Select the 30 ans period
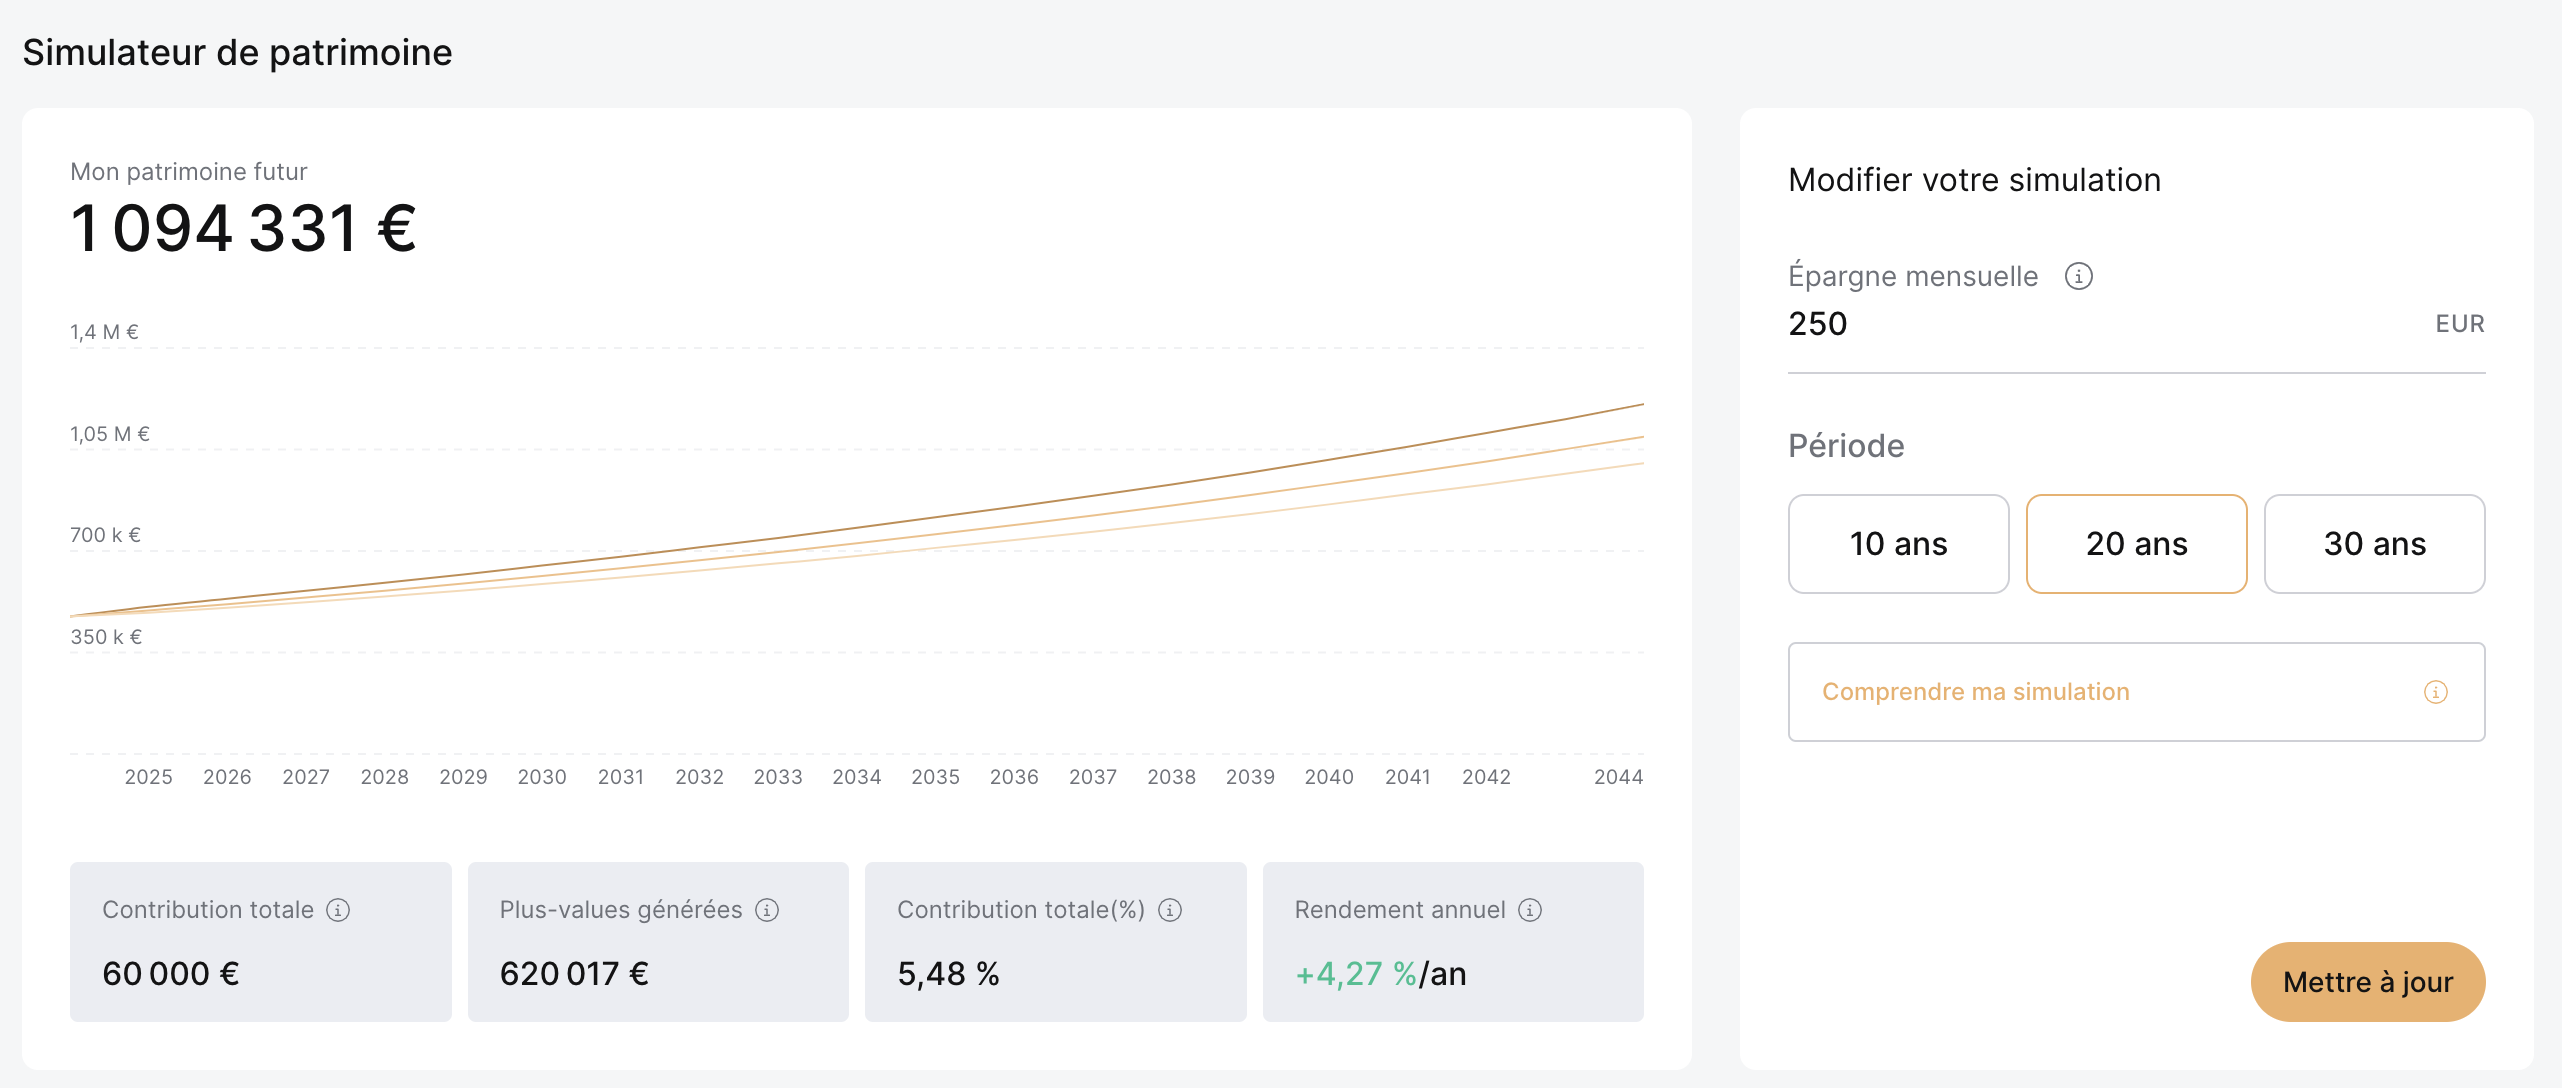Screen dimensions: 2562x1088 [x=2374, y=544]
